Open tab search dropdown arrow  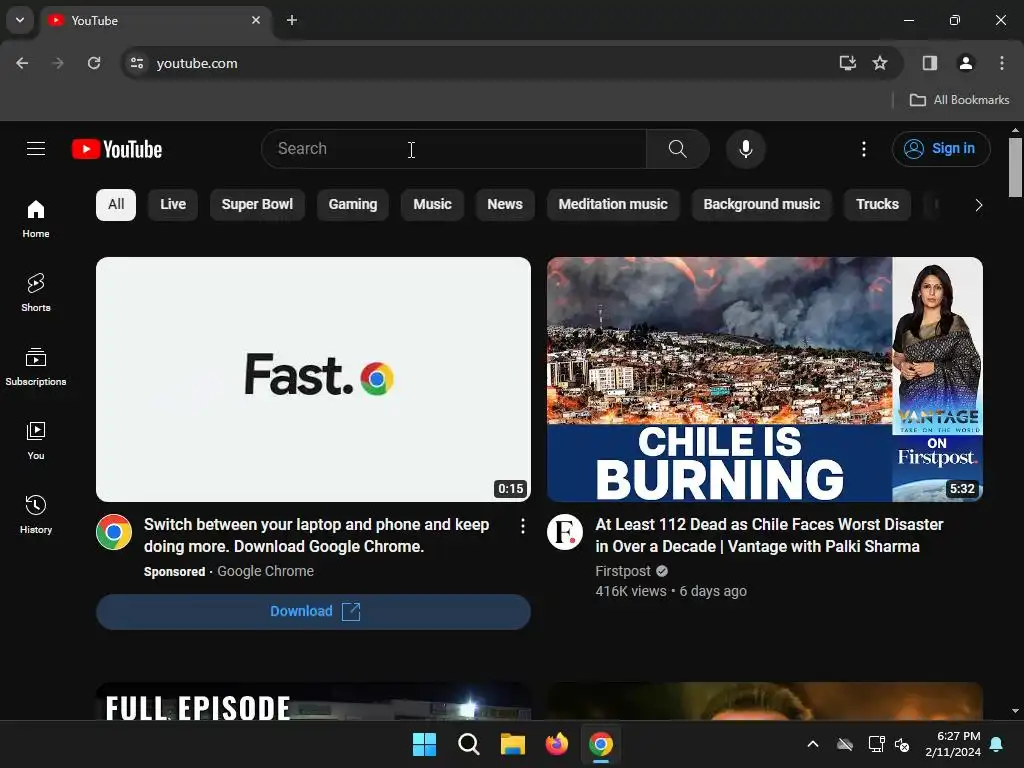20,20
